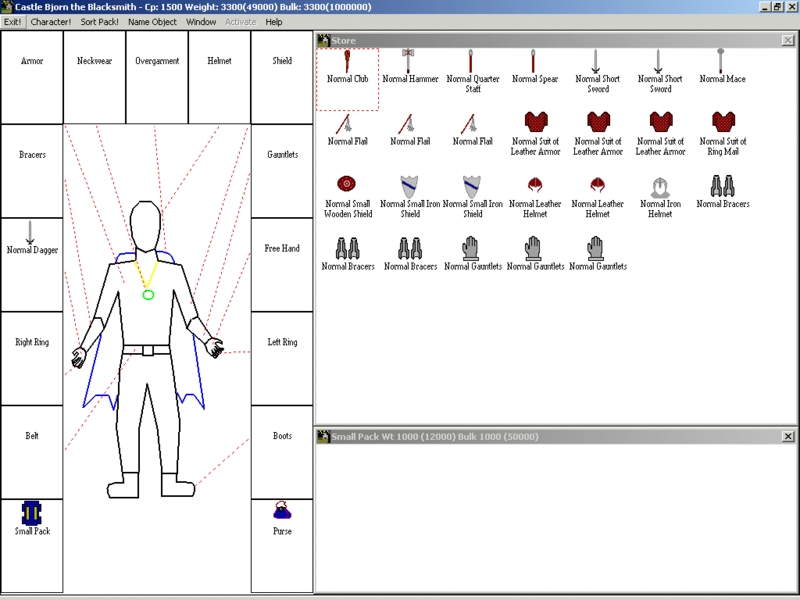Select the Normal Quarter Staff

pos(471,61)
